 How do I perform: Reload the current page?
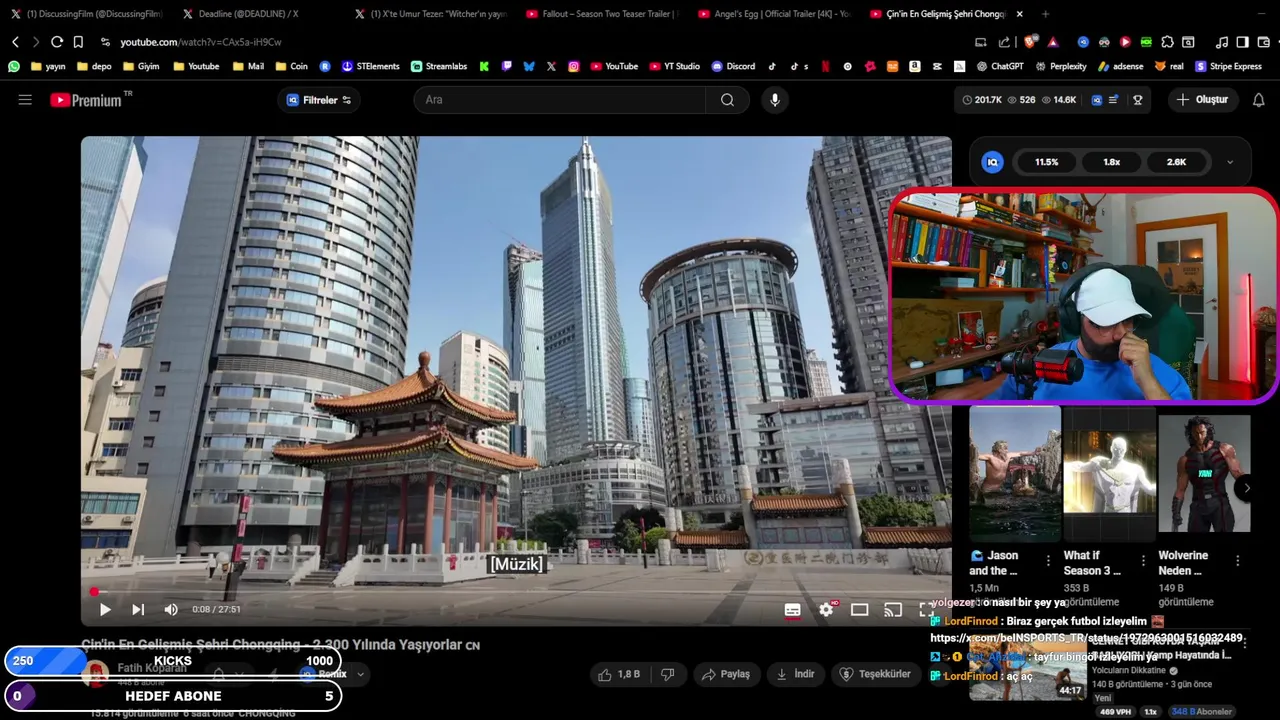click(x=57, y=42)
